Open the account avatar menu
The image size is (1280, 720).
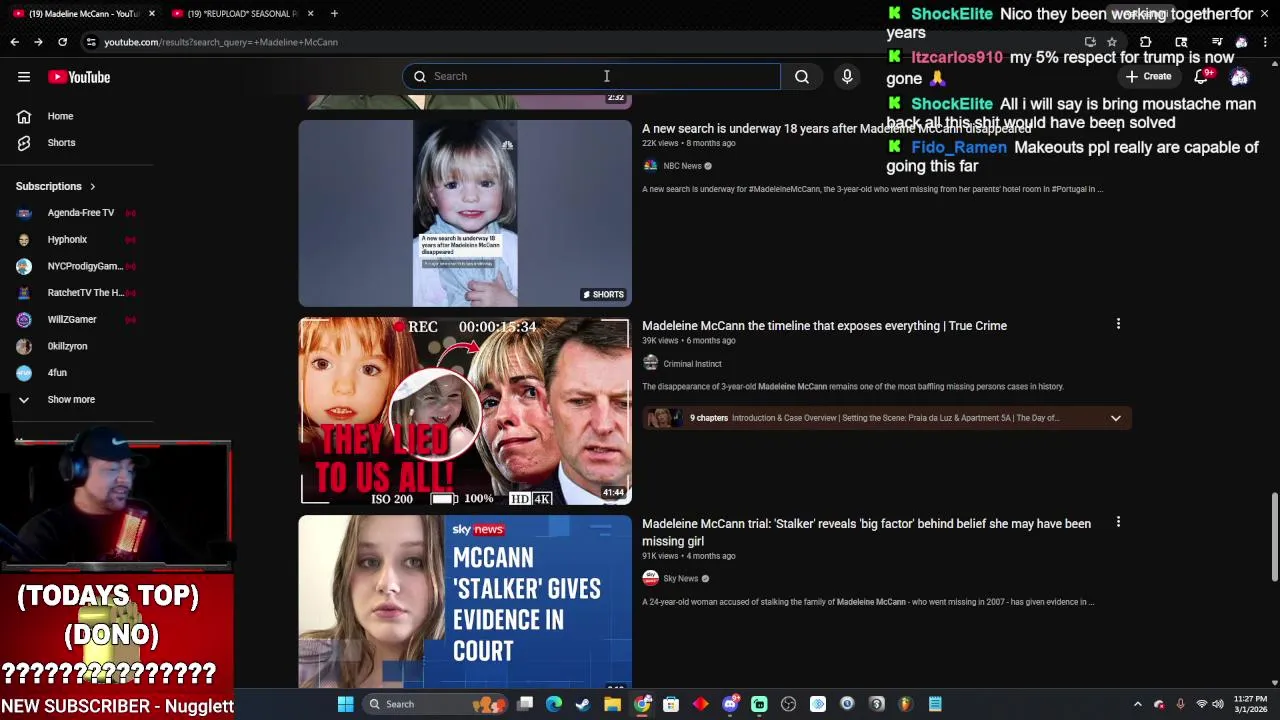(x=1240, y=77)
